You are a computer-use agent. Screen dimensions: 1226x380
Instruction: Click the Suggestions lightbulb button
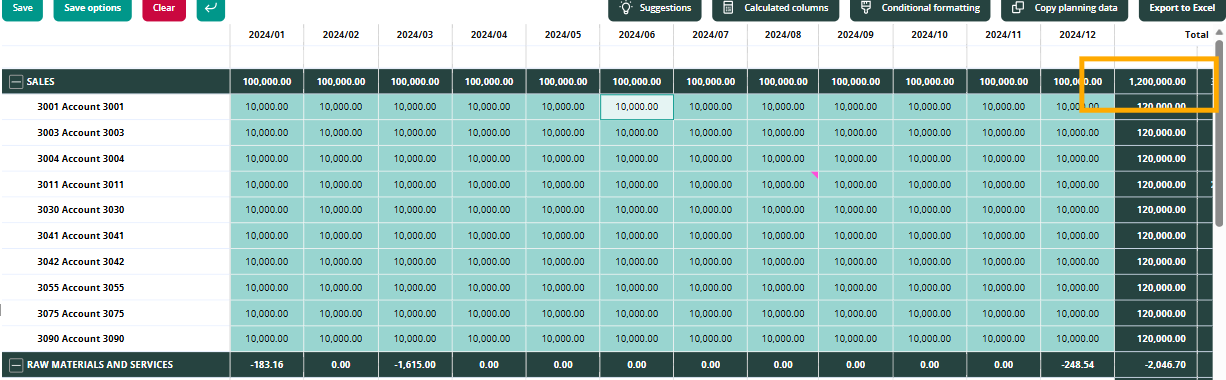click(656, 8)
